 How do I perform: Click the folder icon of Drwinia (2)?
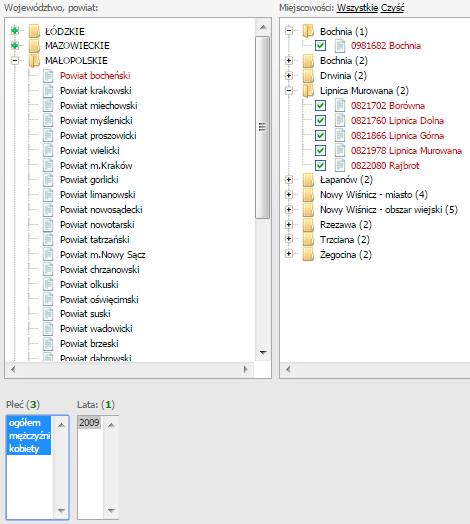(308, 76)
